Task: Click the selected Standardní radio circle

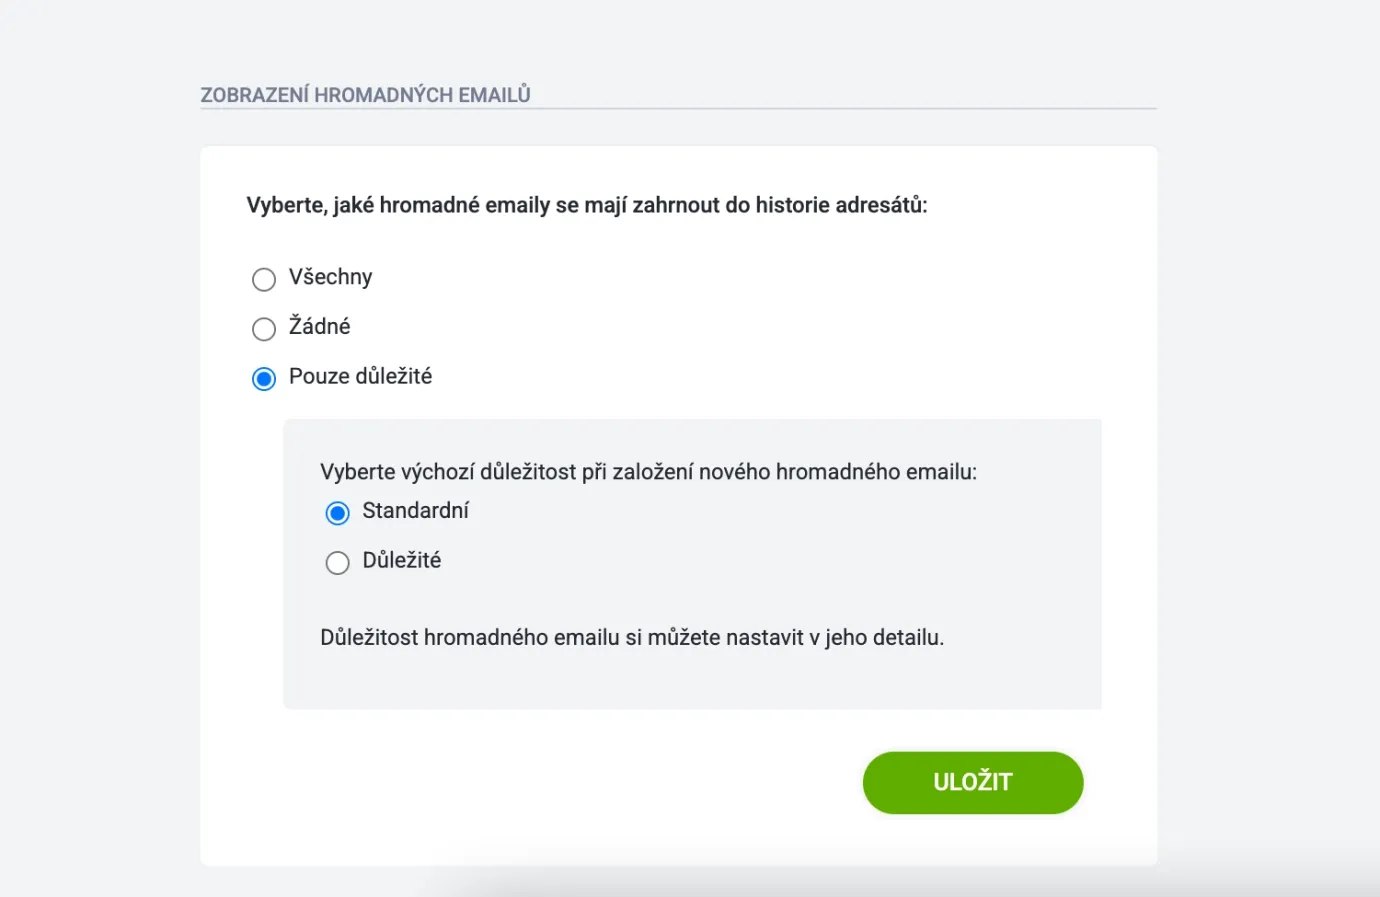Action: click(x=338, y=513)
